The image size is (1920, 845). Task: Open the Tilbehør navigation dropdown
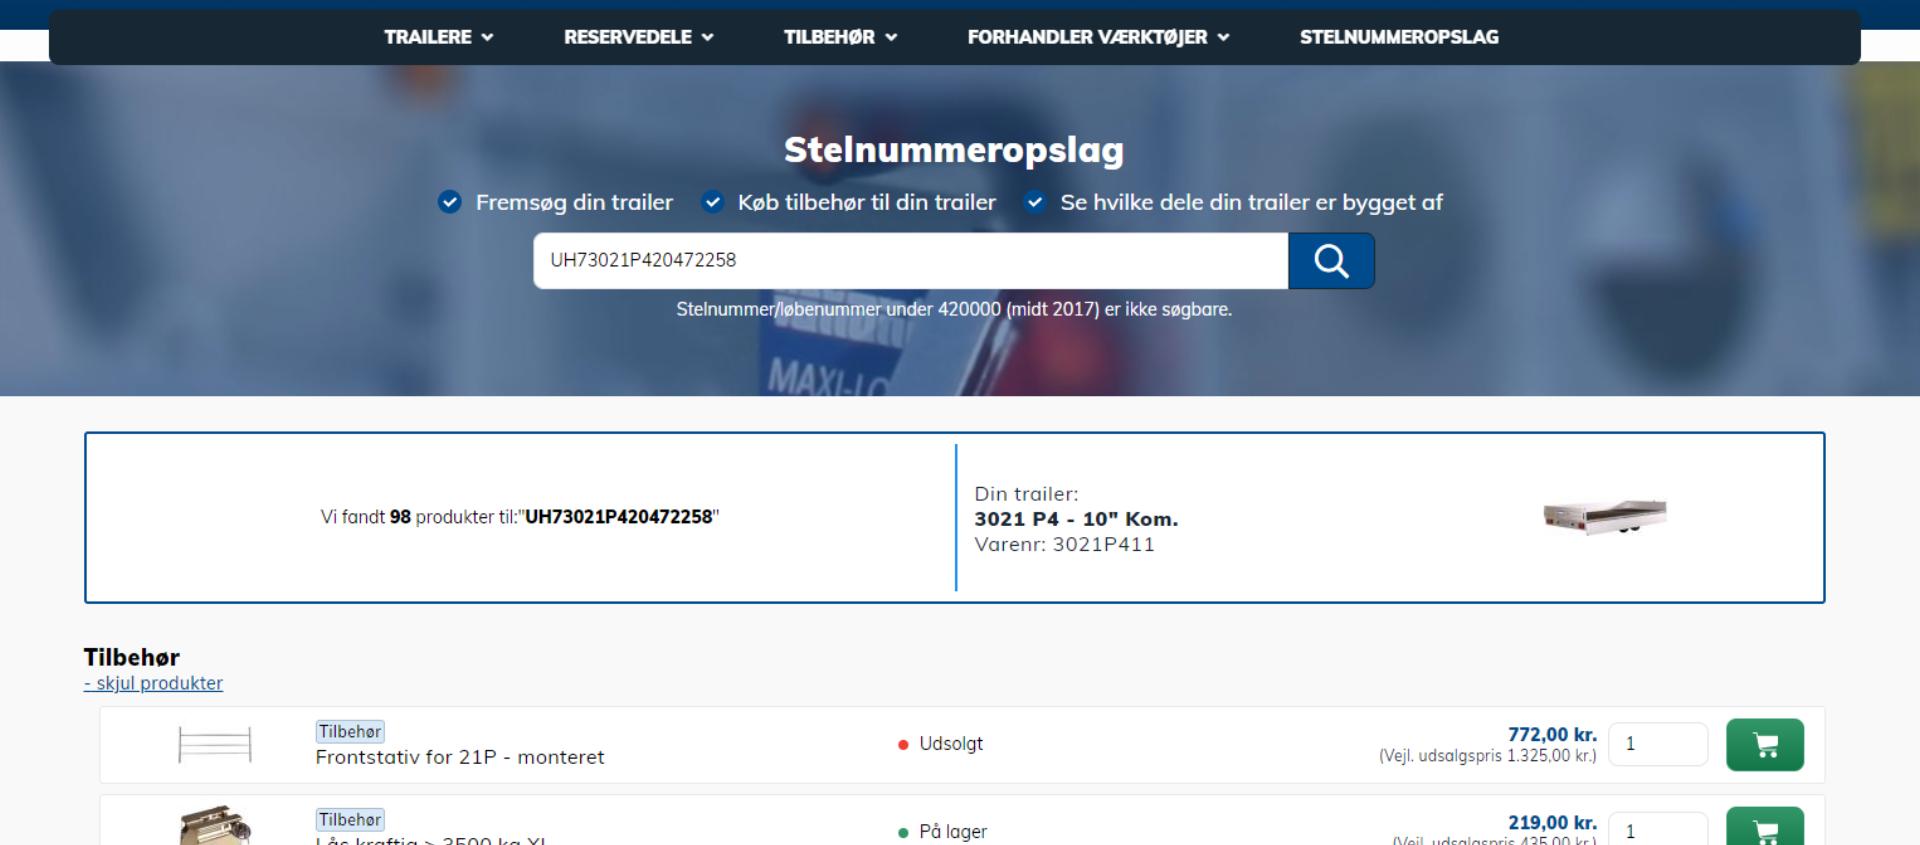840,37
